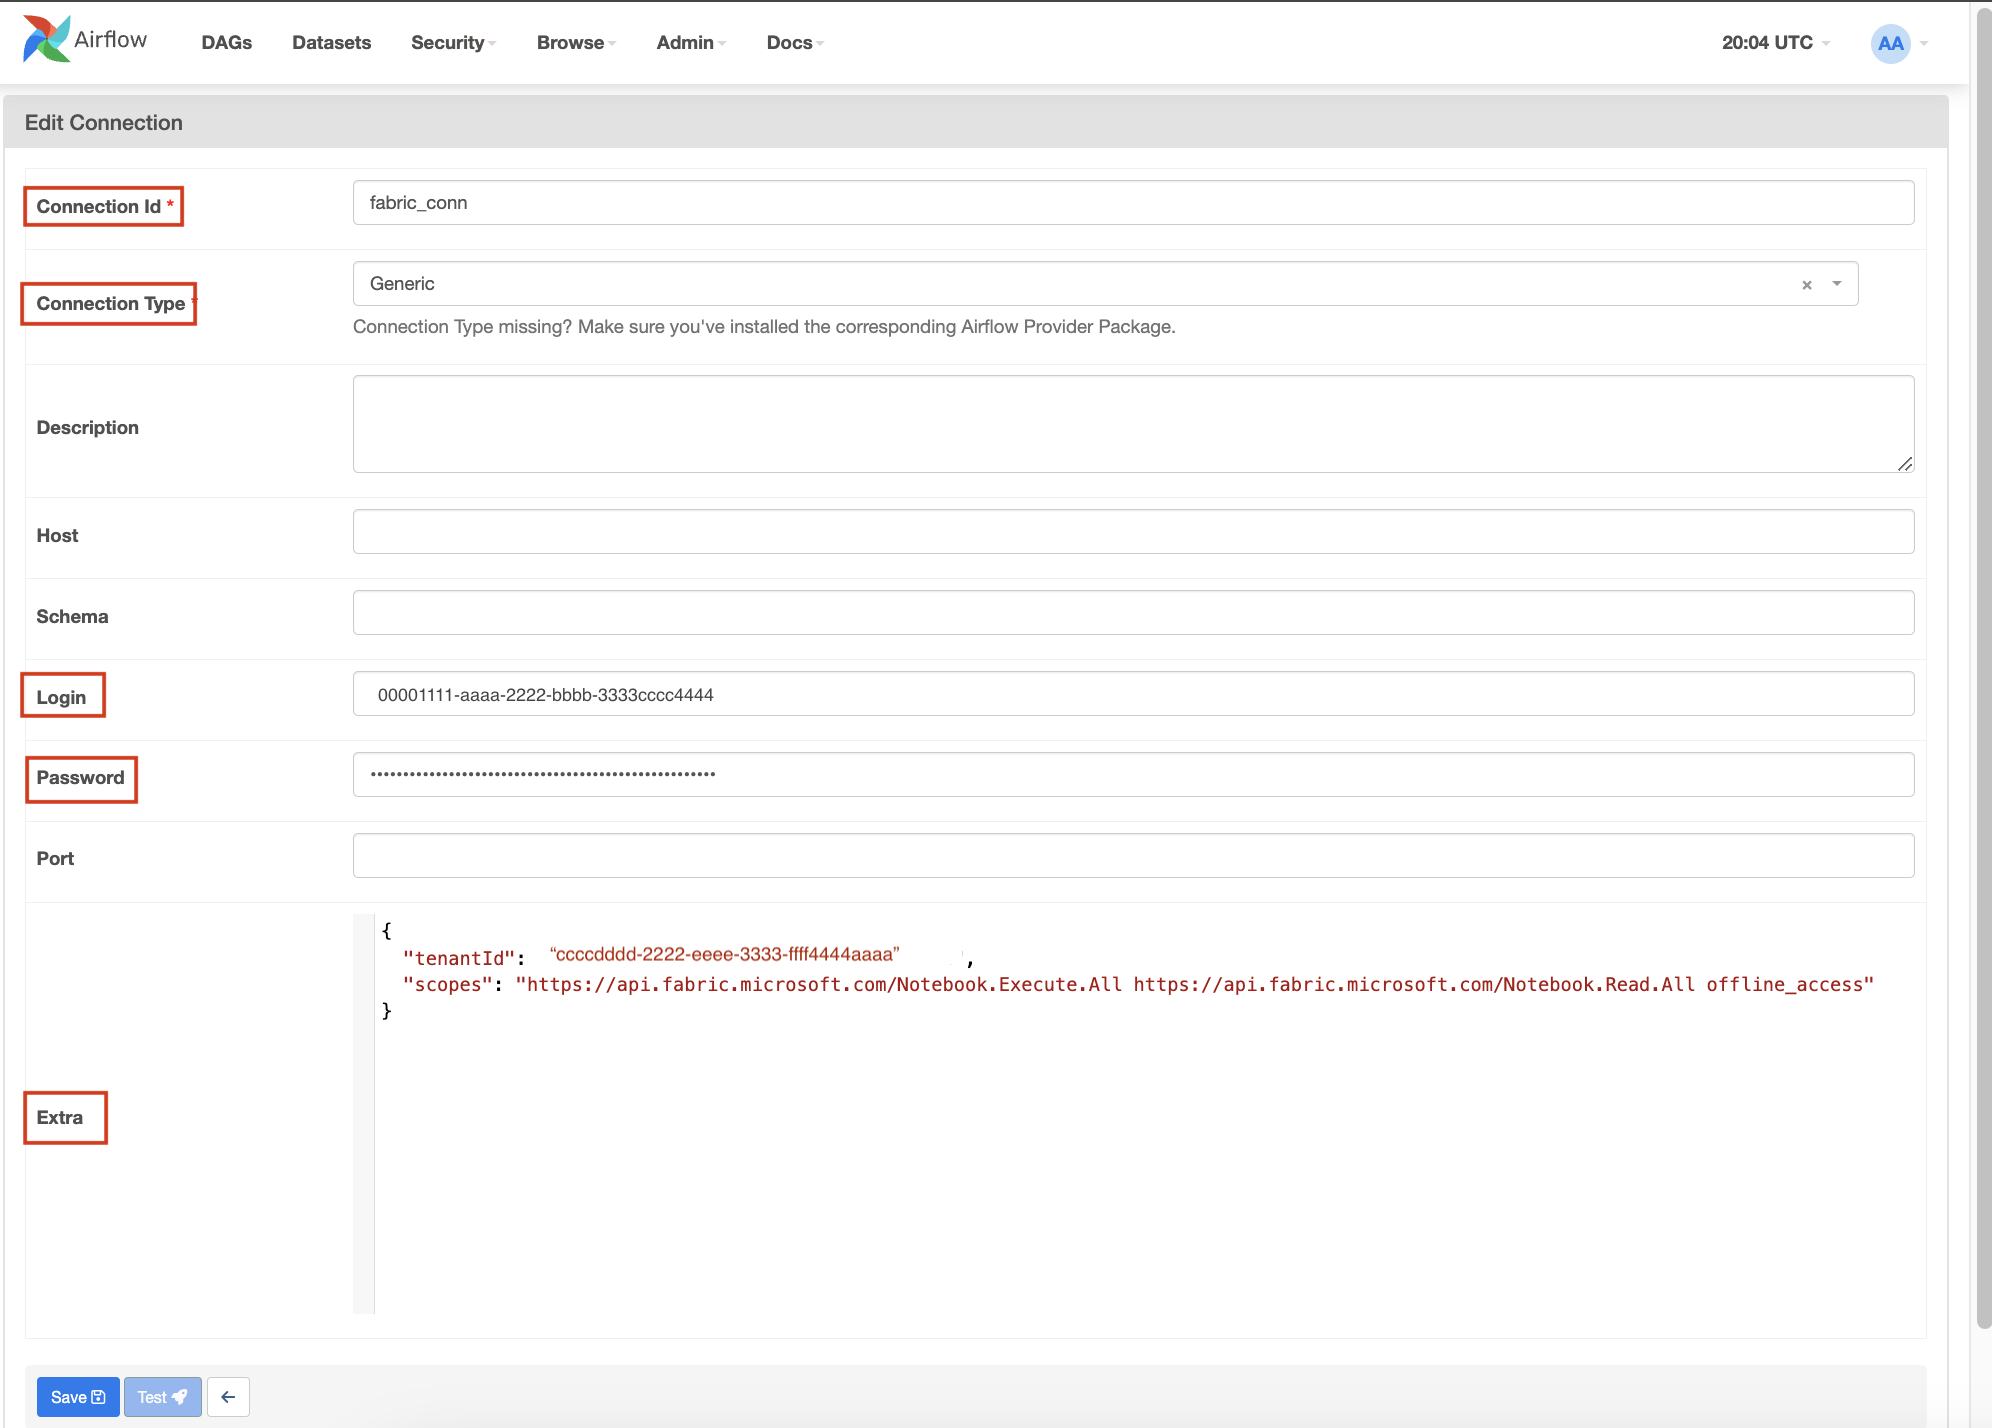Click the back arrow button
Screen dimensions: 1992x1428
pyautogui.click(x=228, y=1397)
